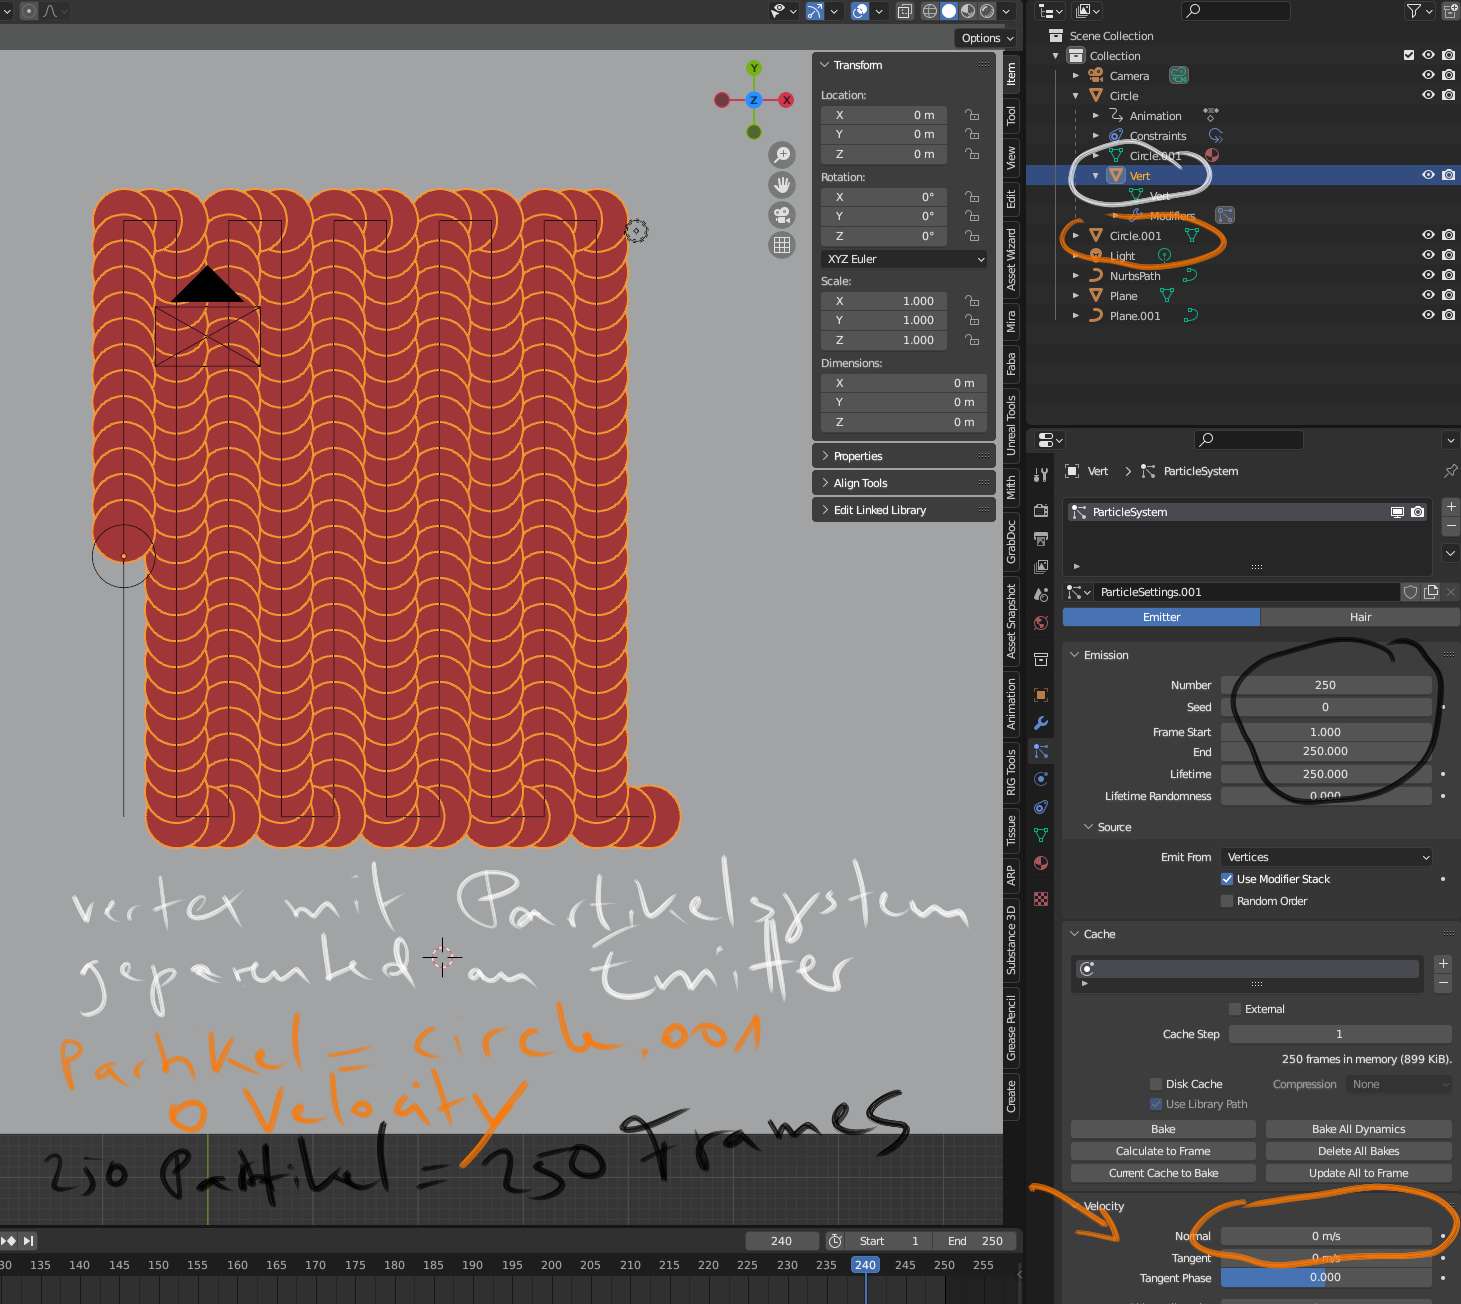Open the Render properties tab
1461x1304 pixels.
click(x=1041, y=510)
